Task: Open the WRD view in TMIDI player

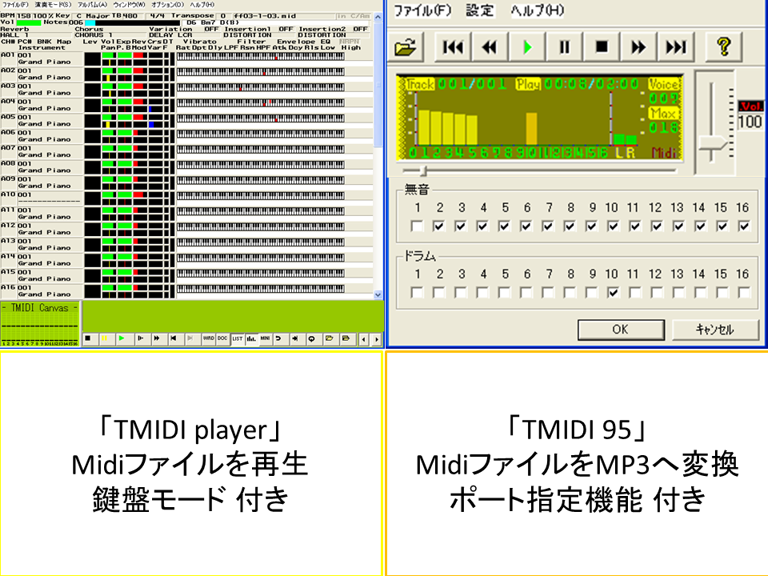Action: (209, 338)
